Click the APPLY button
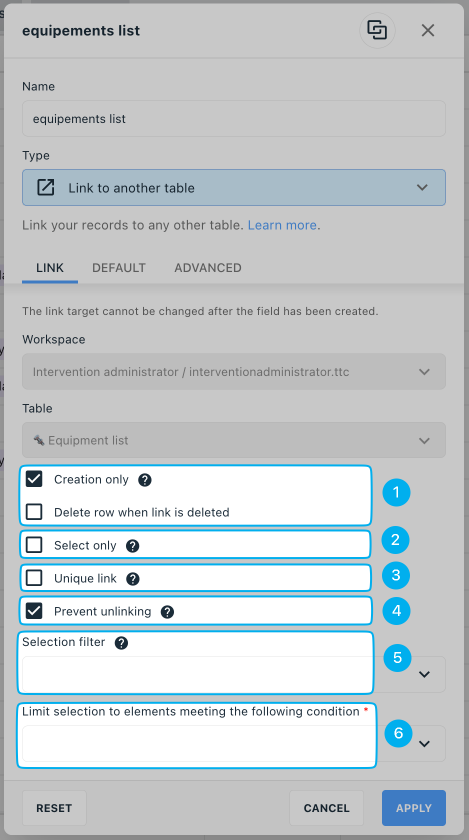469x840 pixels. click(414, 808)
